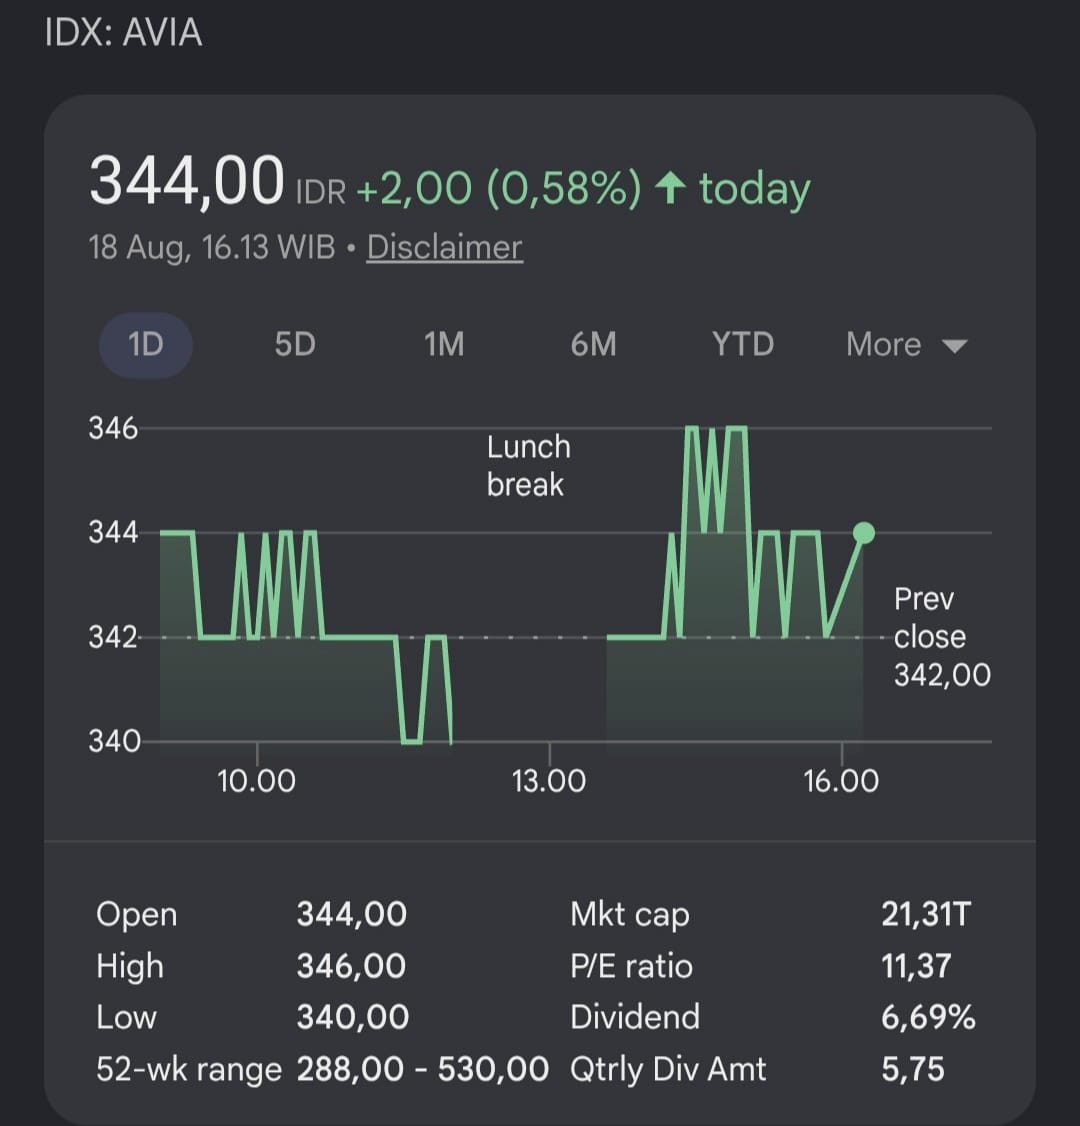The width and height of the screenshot is (1080, 1126).
Task: Click the 344,00 current price value
Action: coord(187,181)
